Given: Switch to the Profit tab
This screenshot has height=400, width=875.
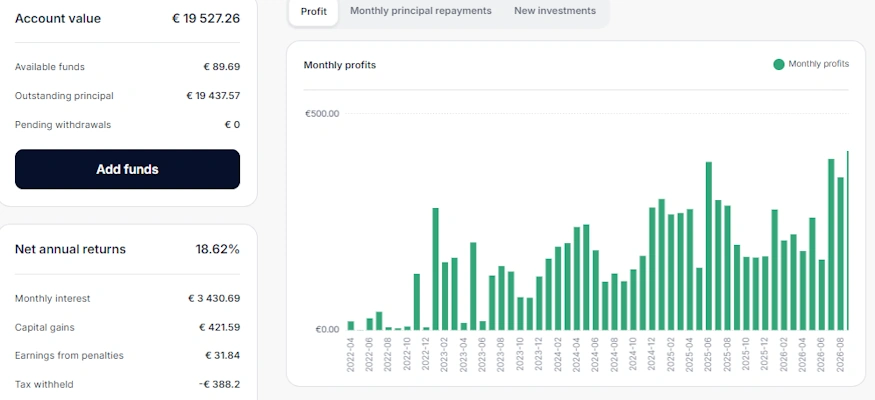Looking at the screenshot, I should (314, 11).
